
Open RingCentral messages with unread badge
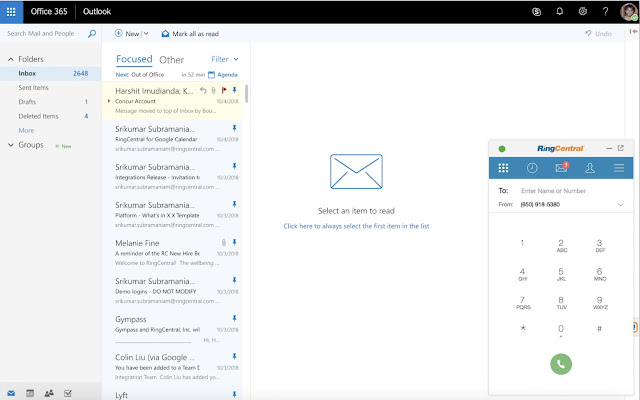[x=561, y=168]
